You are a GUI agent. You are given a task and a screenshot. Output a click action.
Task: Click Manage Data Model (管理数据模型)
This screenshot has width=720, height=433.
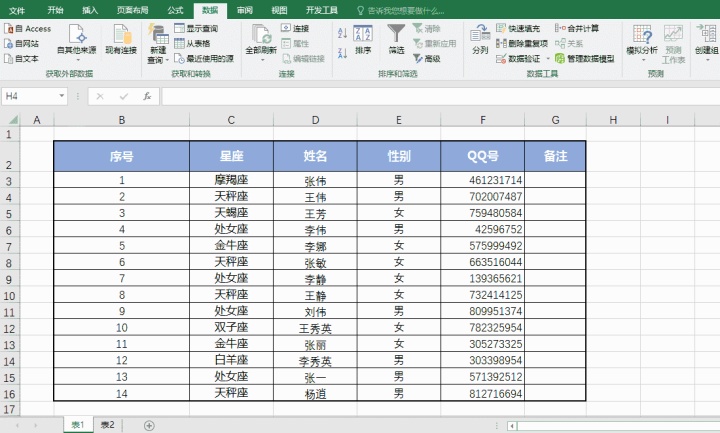584,58
